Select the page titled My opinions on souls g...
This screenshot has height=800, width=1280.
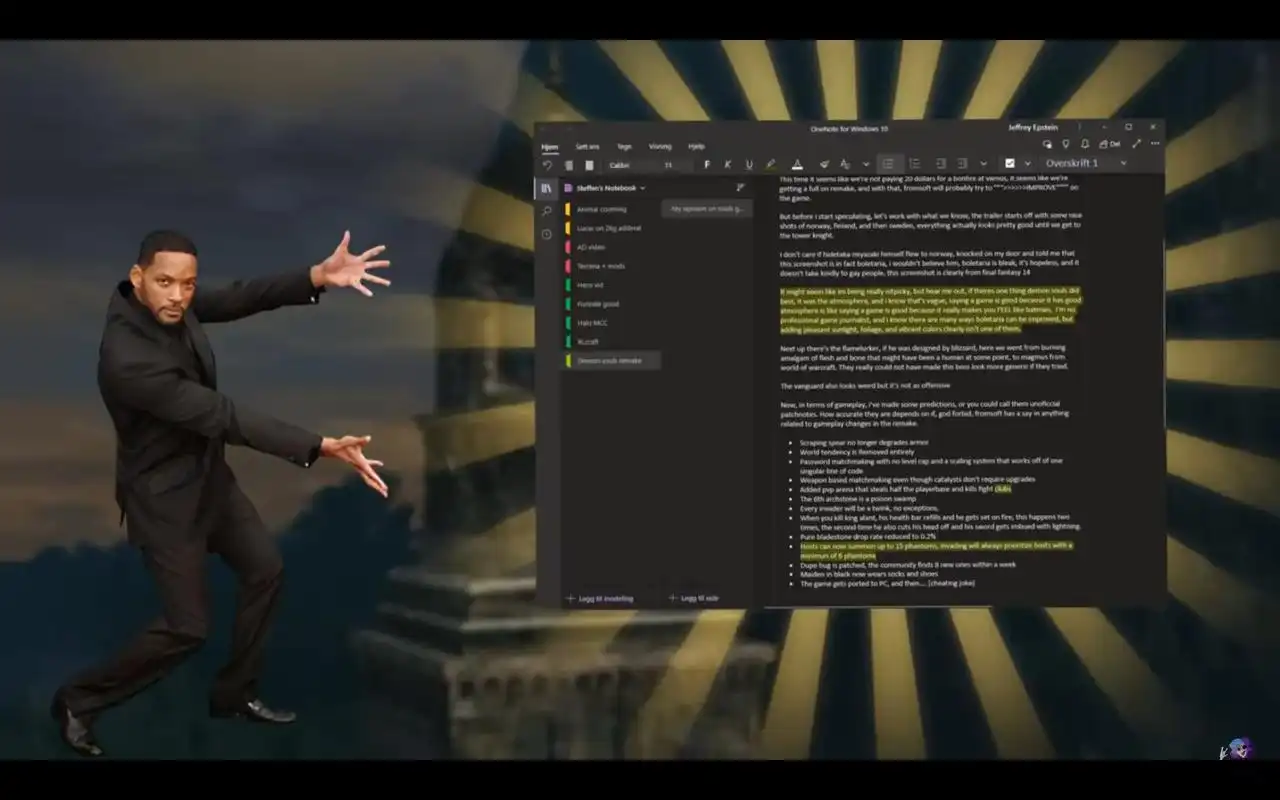pos(706,209)
